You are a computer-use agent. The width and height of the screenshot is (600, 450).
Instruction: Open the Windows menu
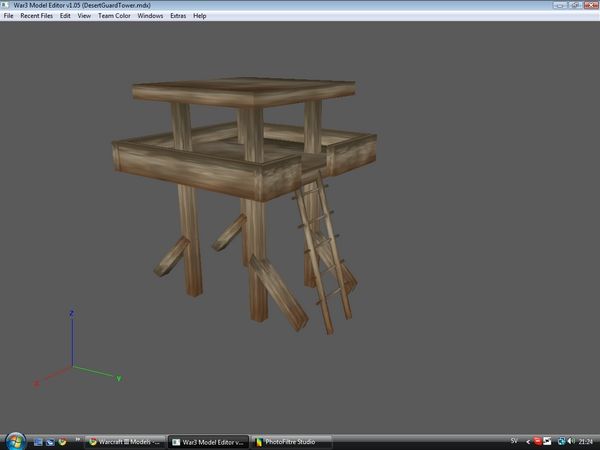click(x=150, y=16)
